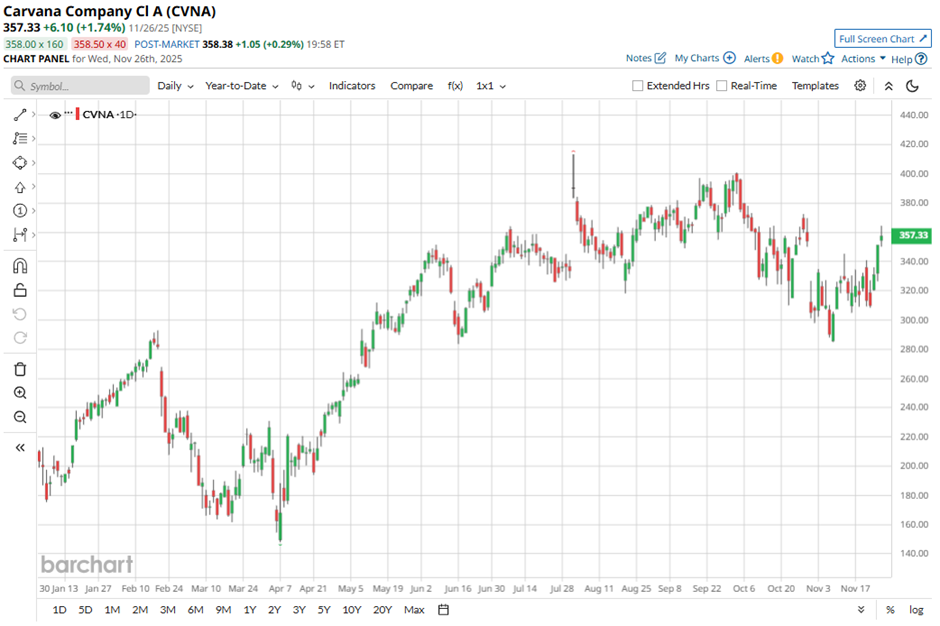Zoom in on the chart
Image resolution: width=940 pixels, height=626 pixels.
point(20,393)
